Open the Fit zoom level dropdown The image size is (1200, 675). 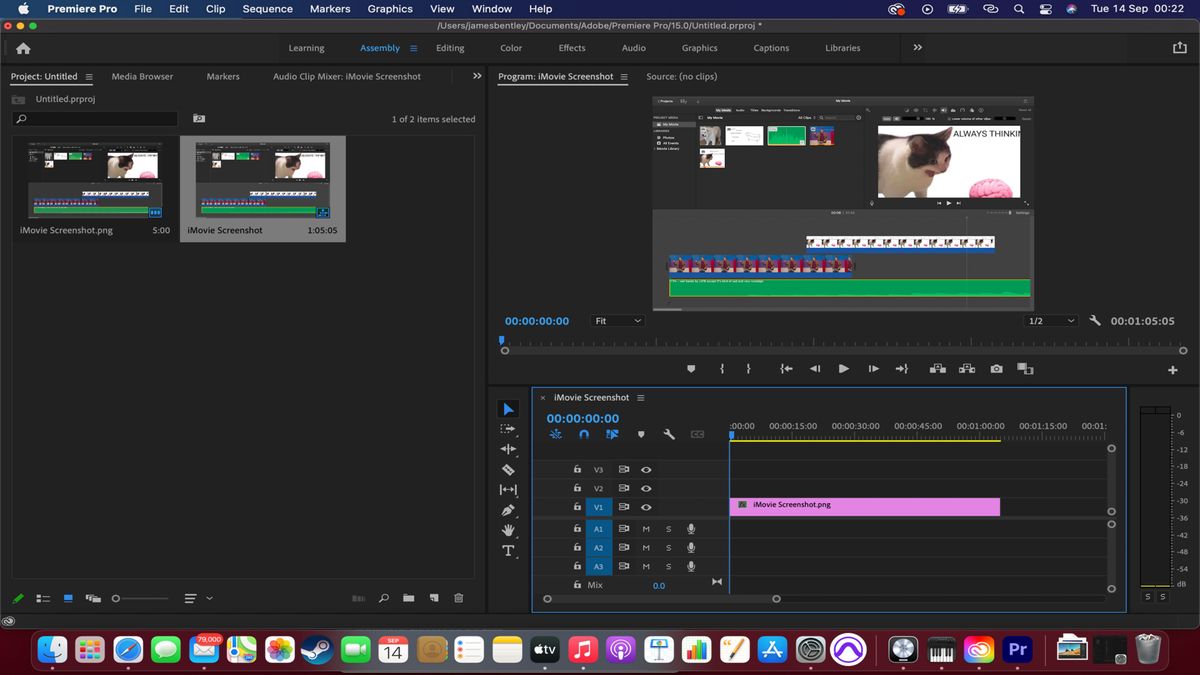coord(616,321)
